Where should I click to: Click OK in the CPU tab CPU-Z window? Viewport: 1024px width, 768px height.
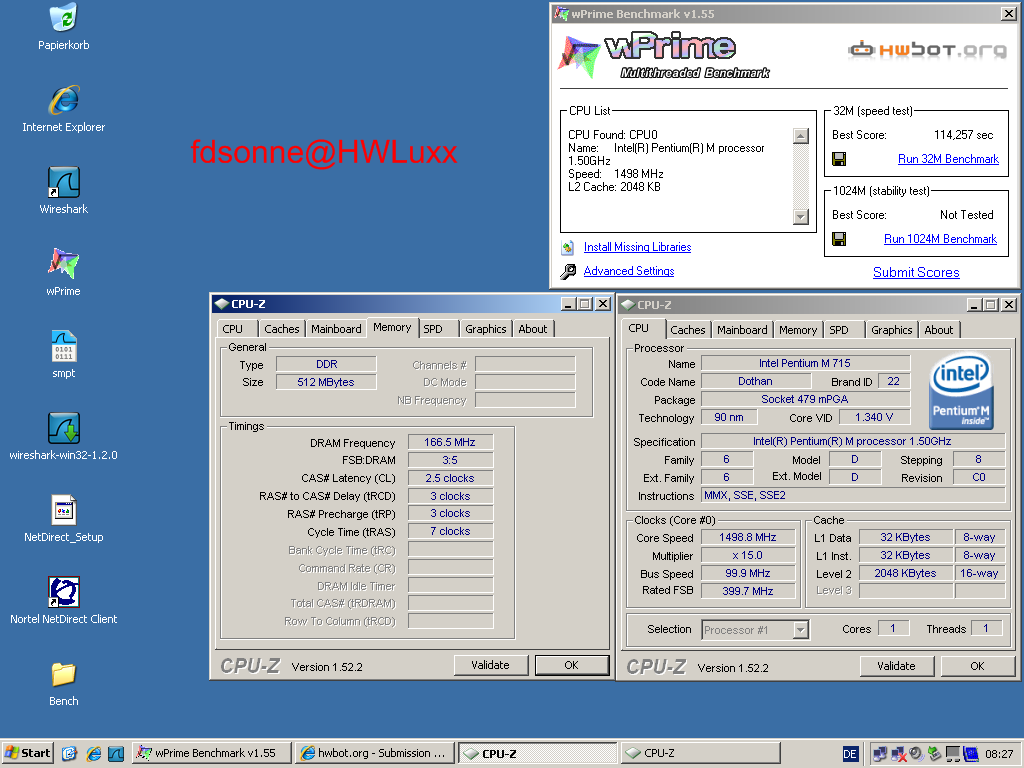(977, 666)
